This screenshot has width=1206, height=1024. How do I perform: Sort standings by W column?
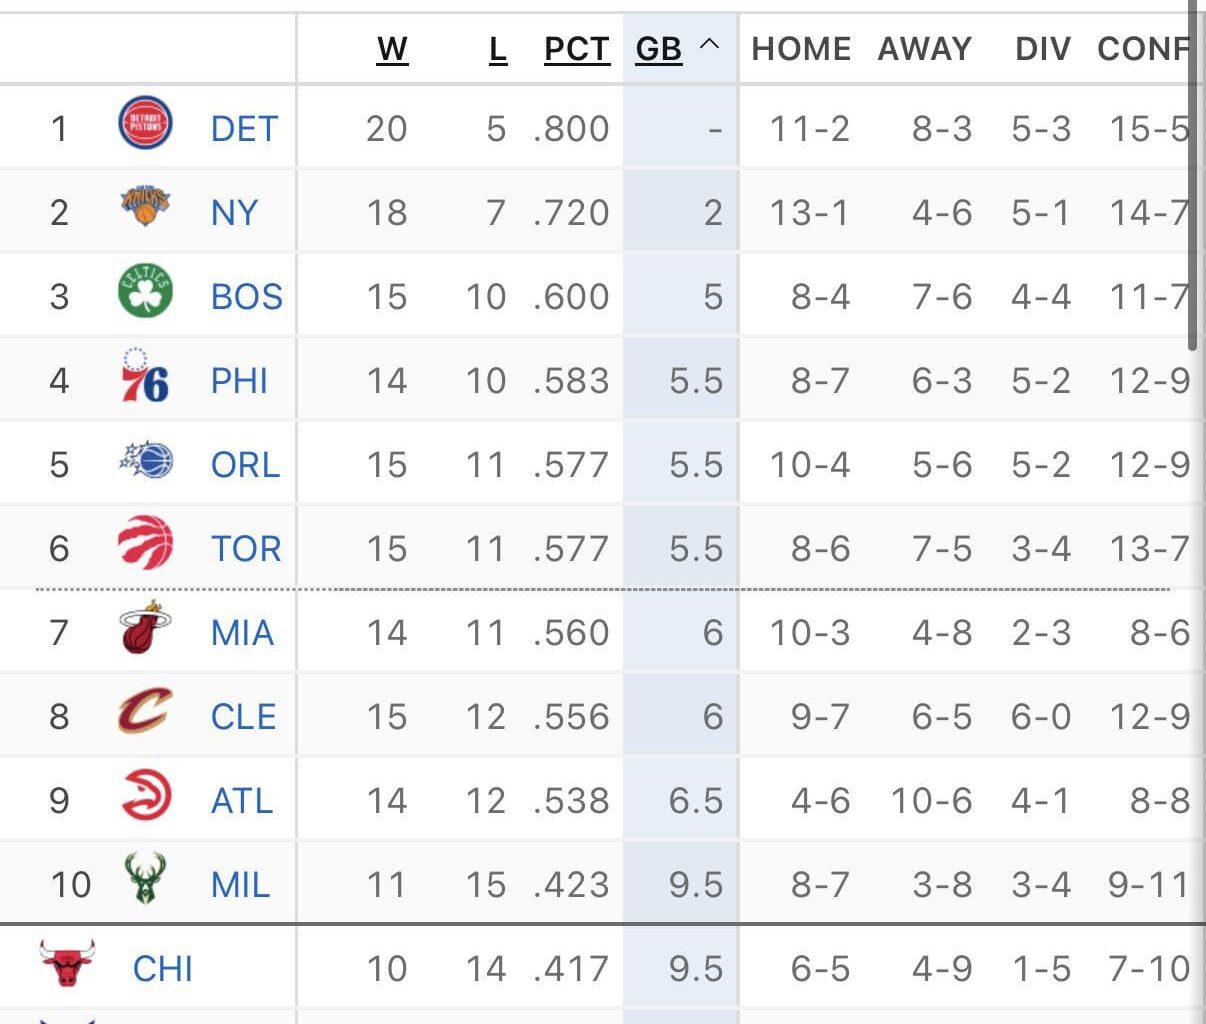[392, 49]
